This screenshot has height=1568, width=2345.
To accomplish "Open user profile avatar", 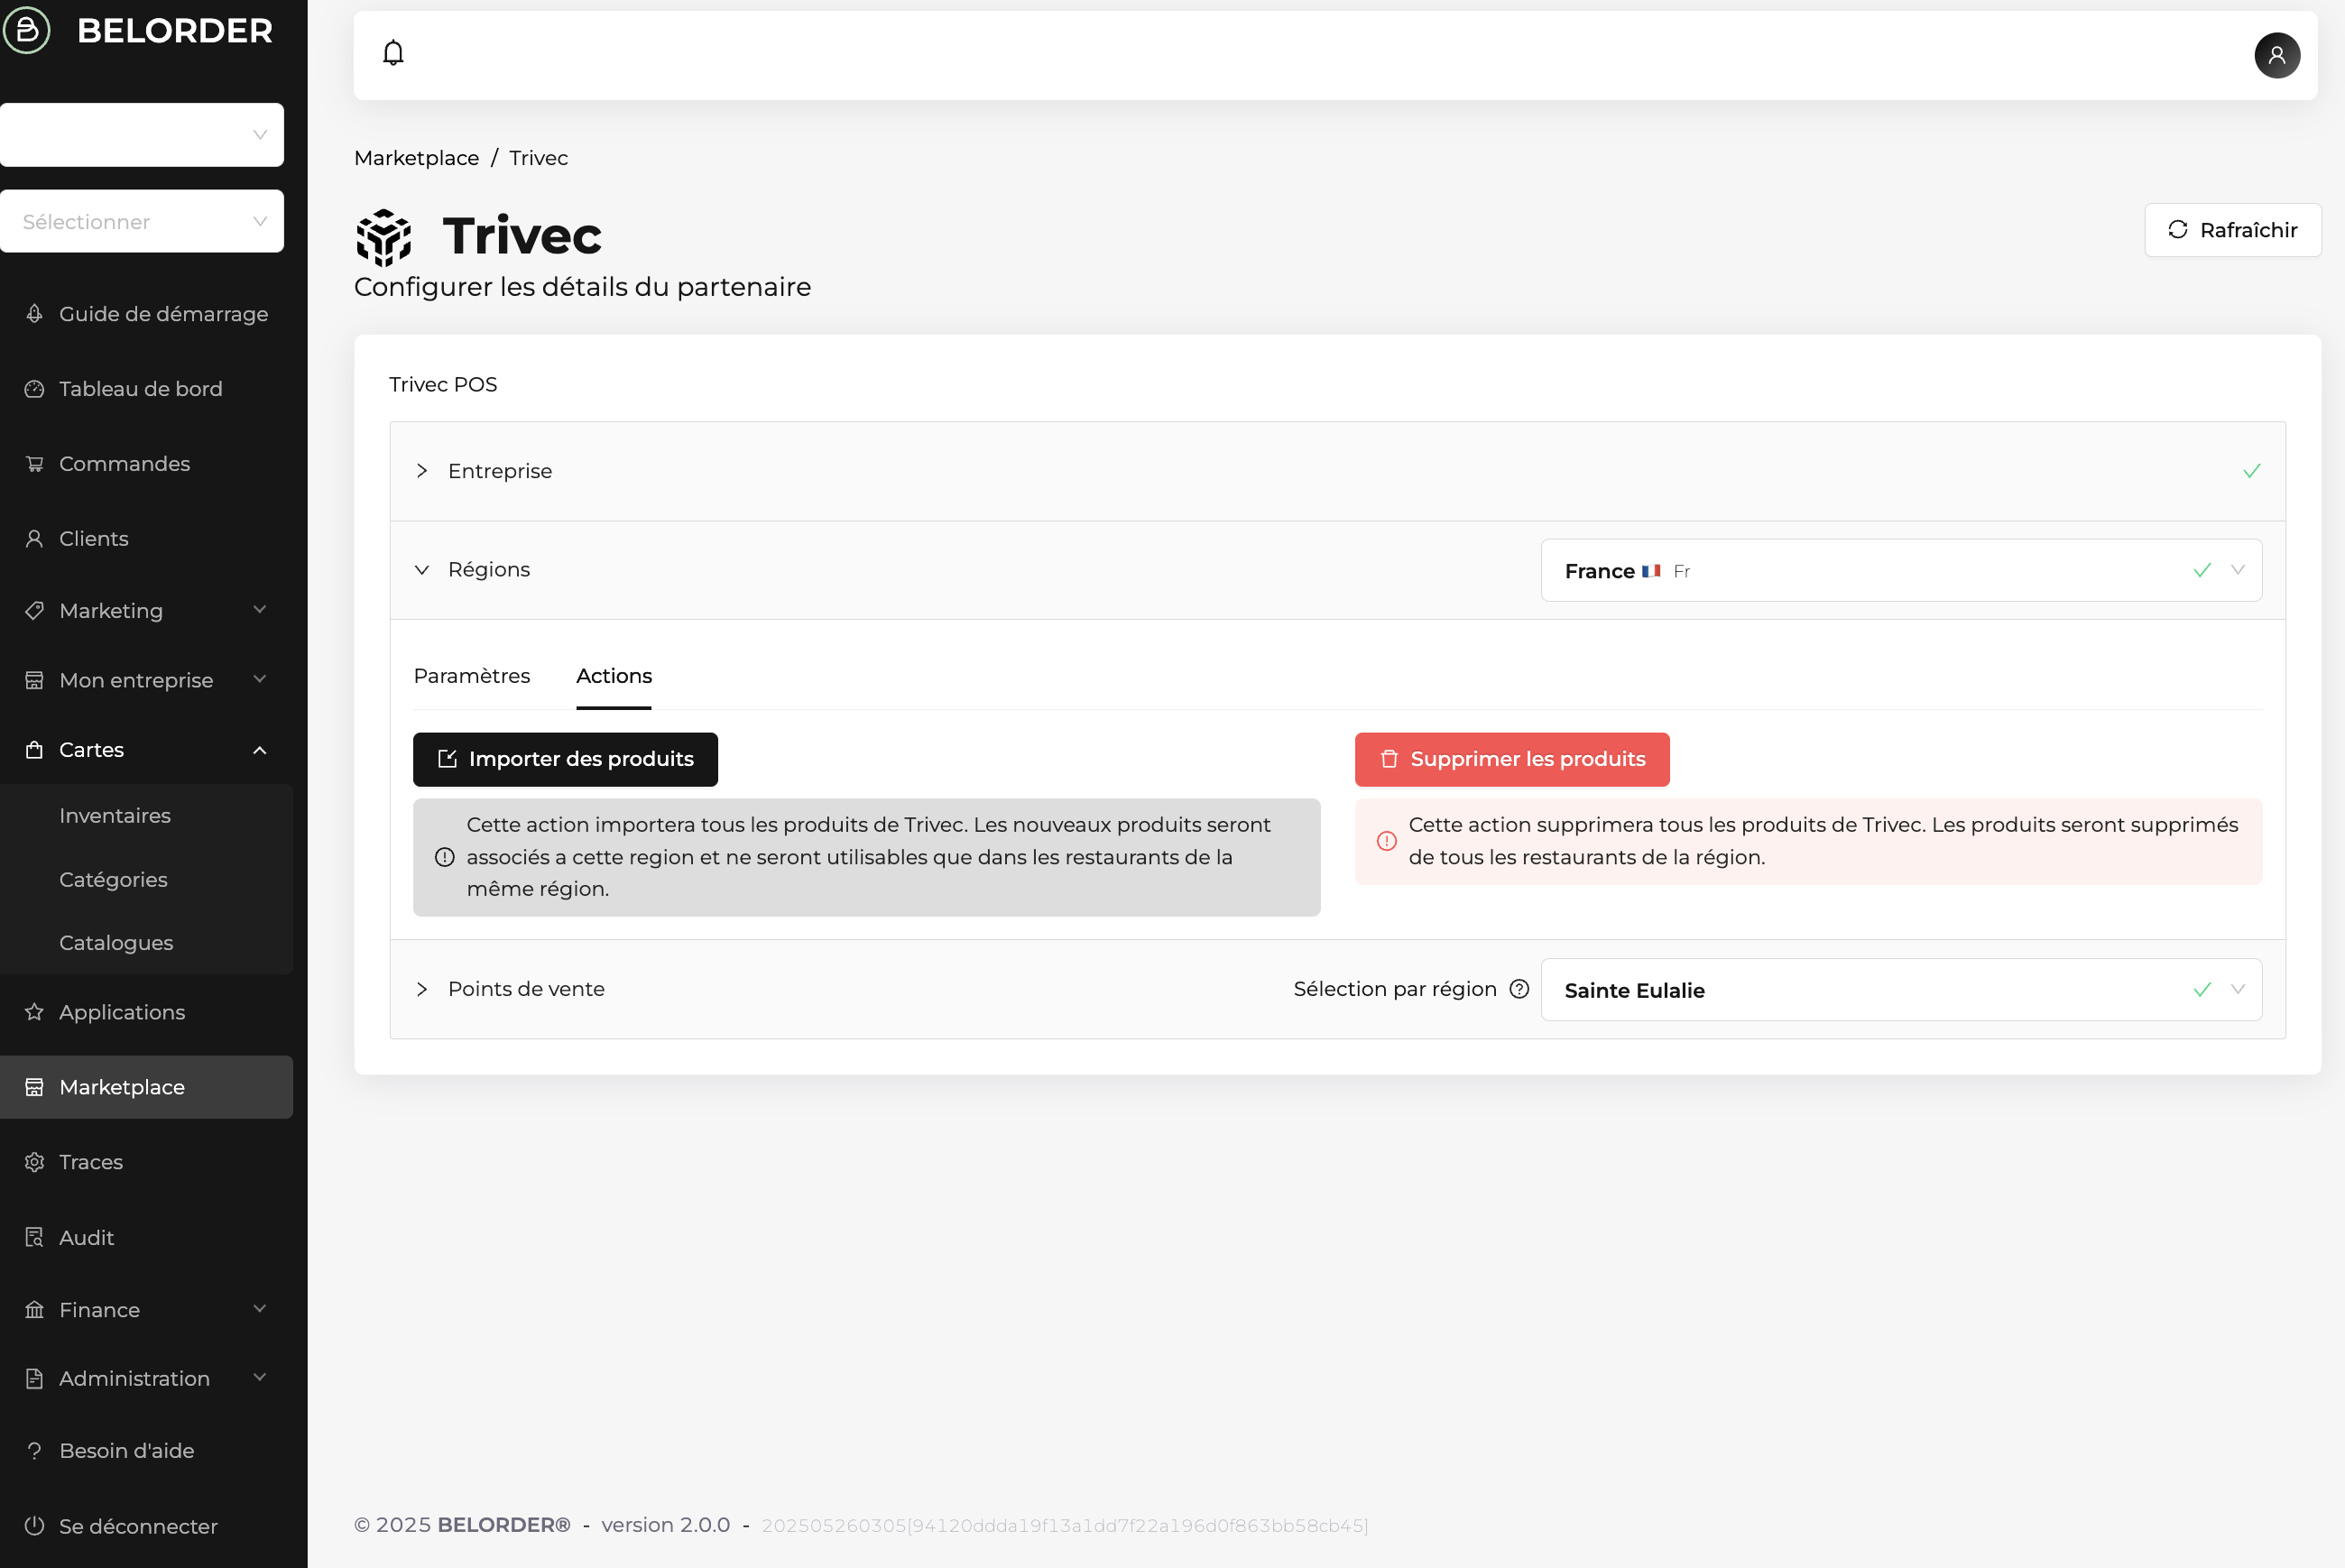I will tap(2276, 55).
